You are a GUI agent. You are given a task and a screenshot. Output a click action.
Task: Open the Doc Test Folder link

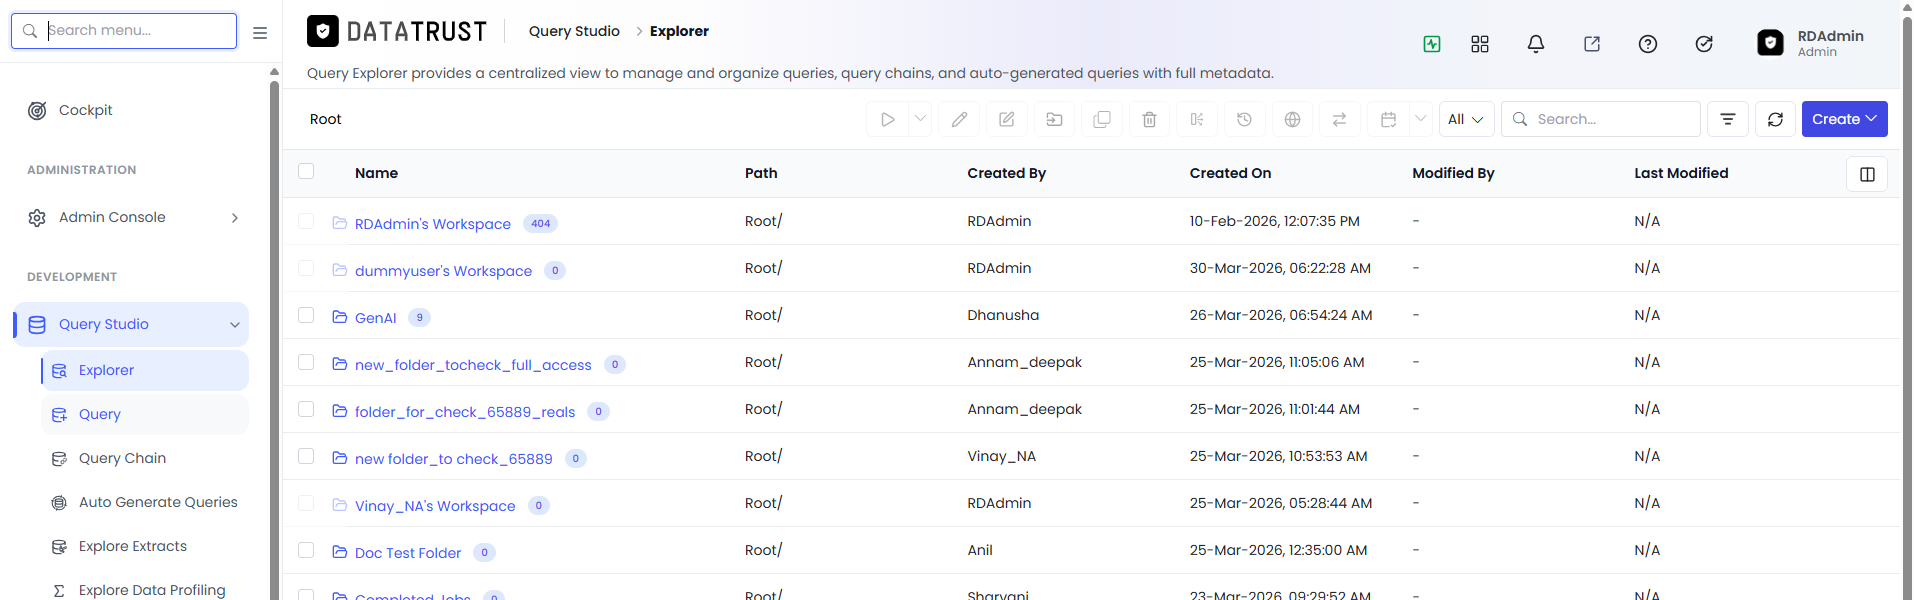[408, 553]
